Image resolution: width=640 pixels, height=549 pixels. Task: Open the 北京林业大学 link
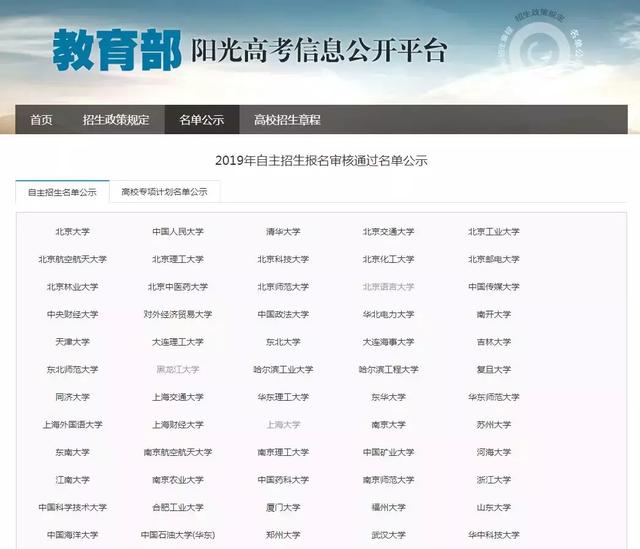point(73,287)
